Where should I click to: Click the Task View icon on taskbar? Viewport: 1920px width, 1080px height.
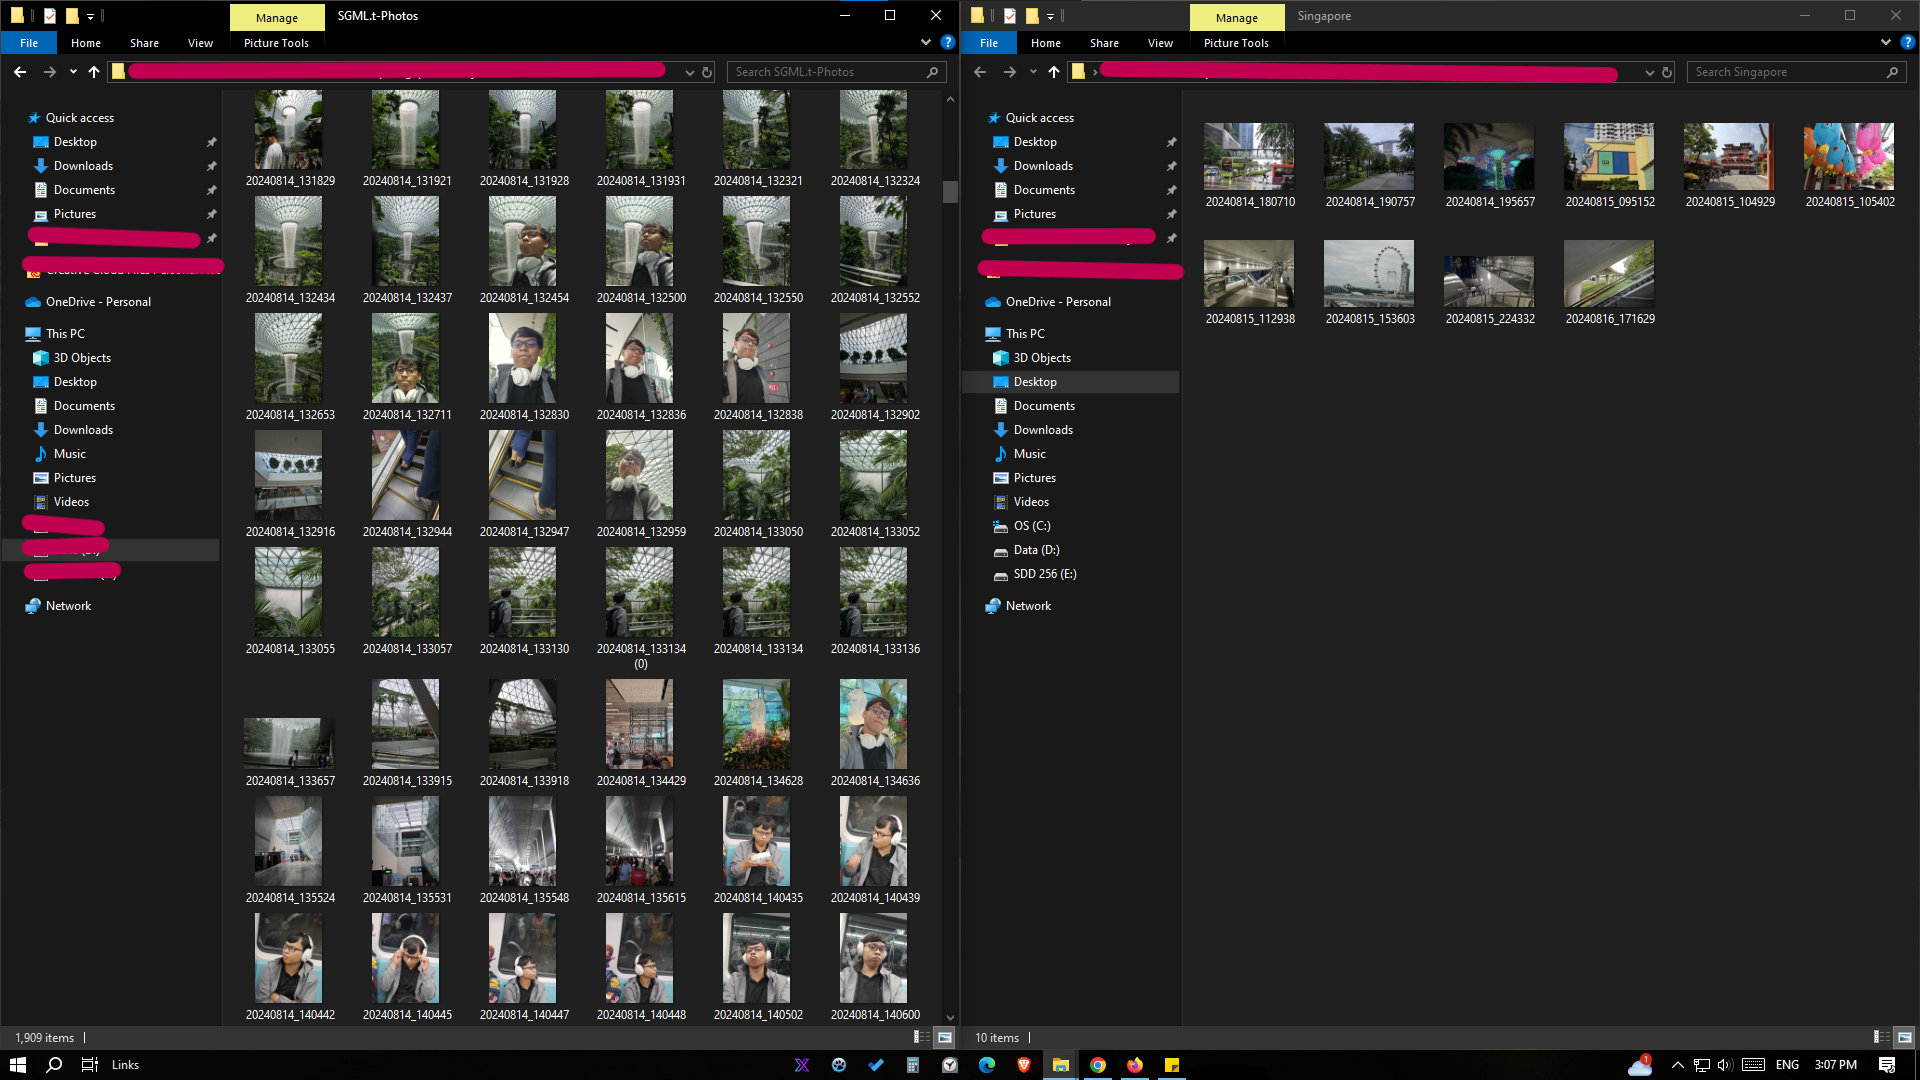[90, 1065]
